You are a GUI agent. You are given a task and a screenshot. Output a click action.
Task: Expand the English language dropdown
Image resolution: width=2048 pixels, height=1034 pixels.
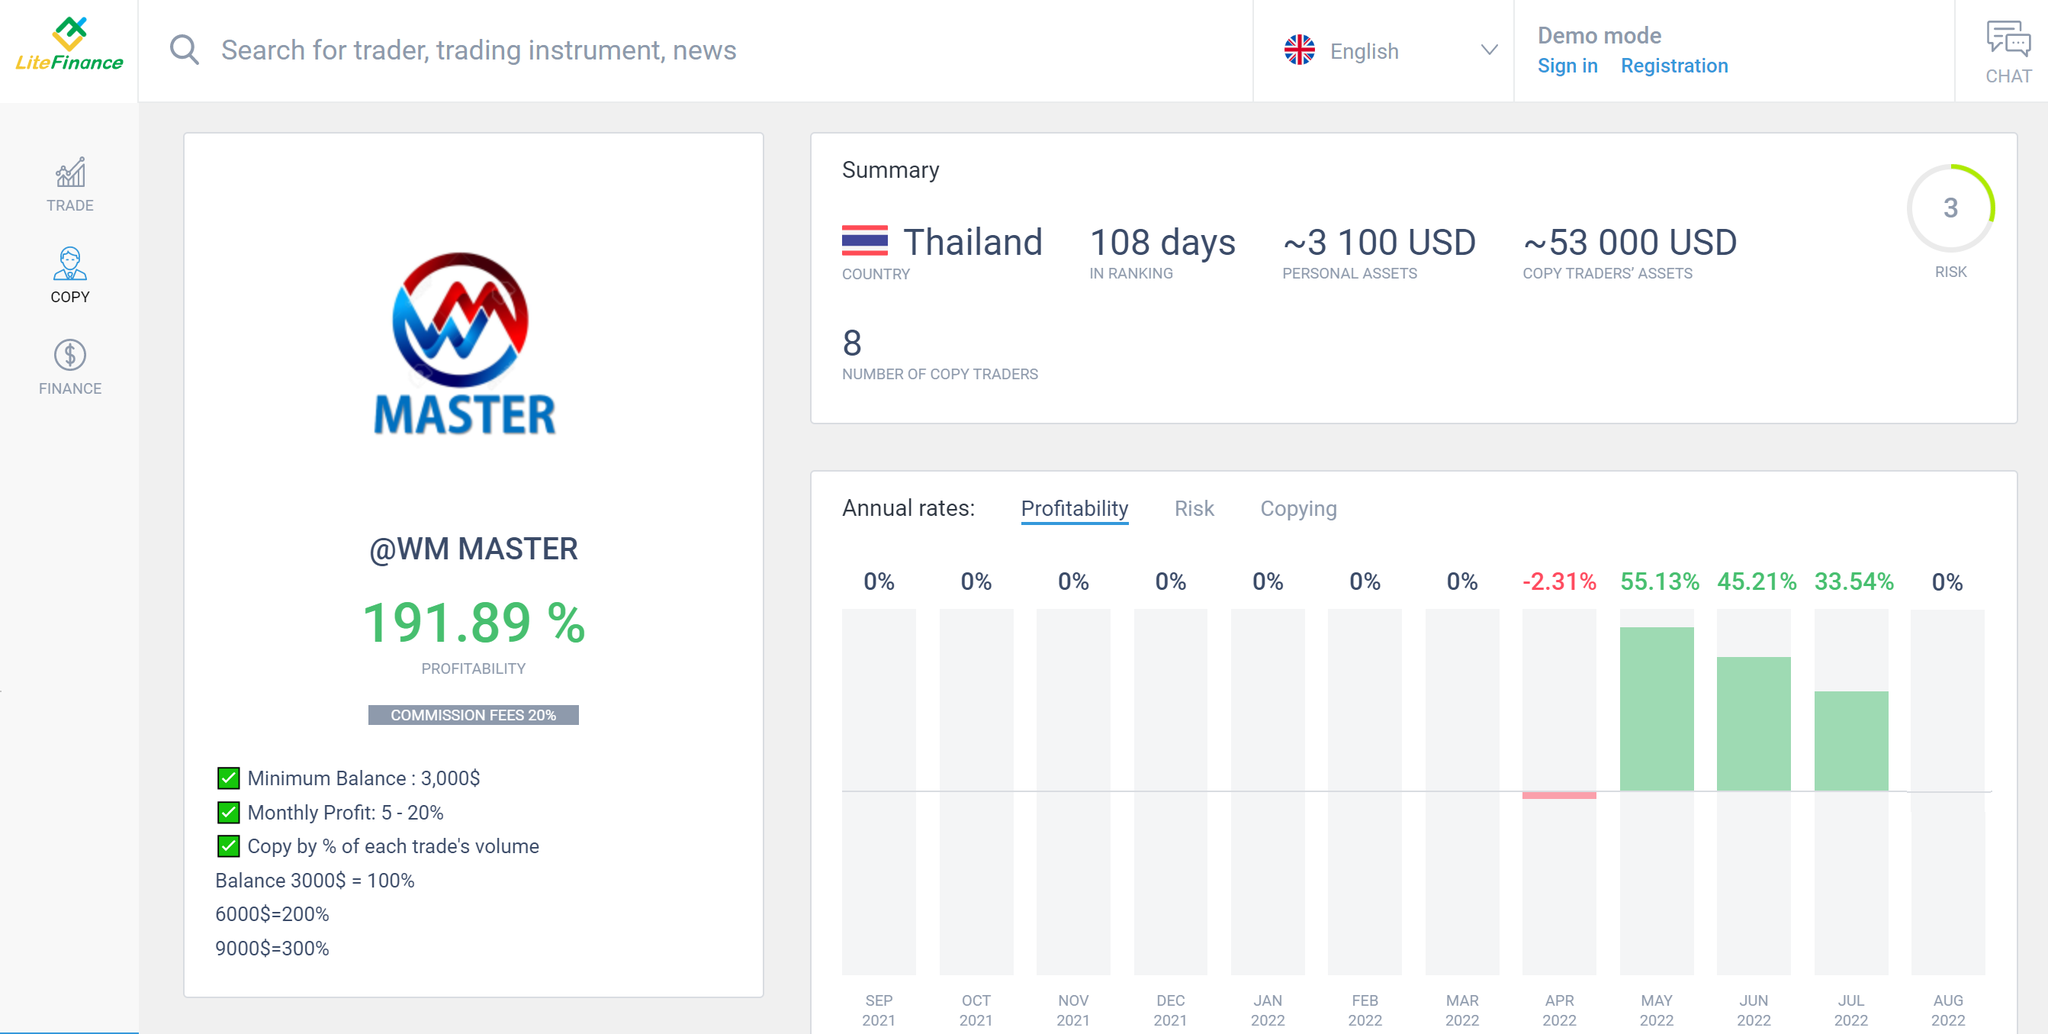point(1391,51)
